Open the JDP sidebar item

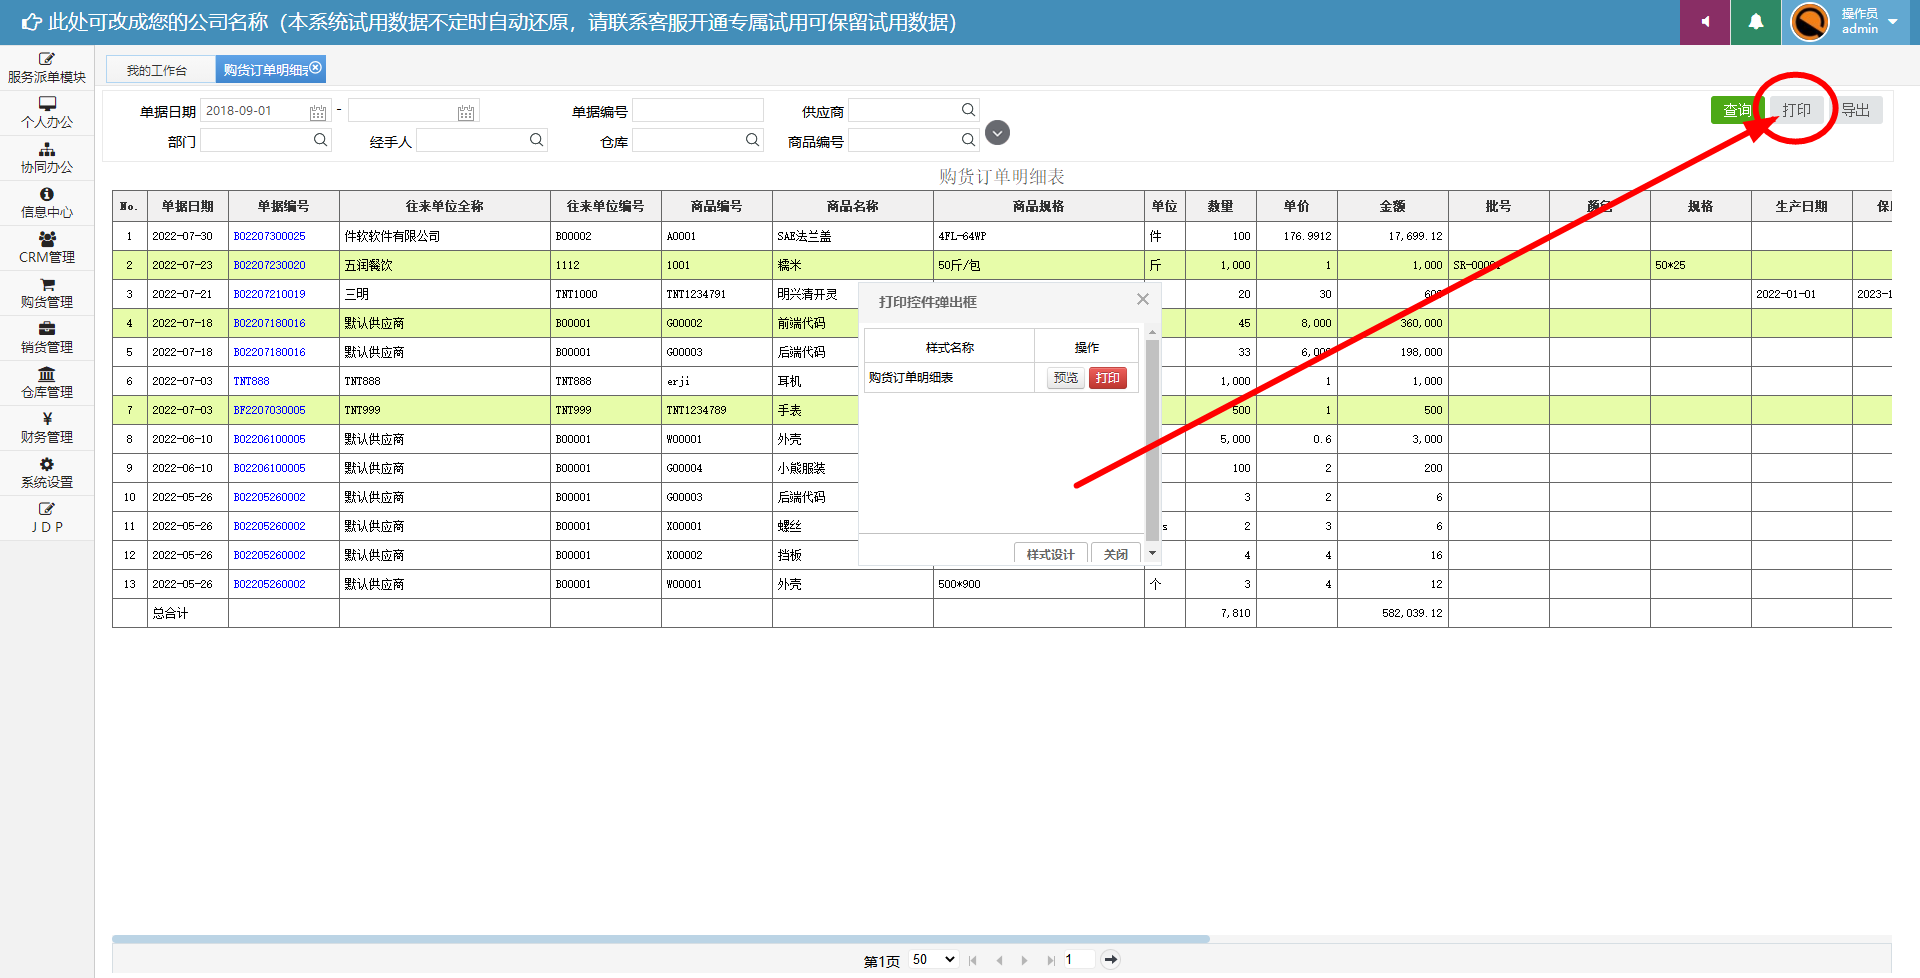pyautogui.click(x=47, y=518)
